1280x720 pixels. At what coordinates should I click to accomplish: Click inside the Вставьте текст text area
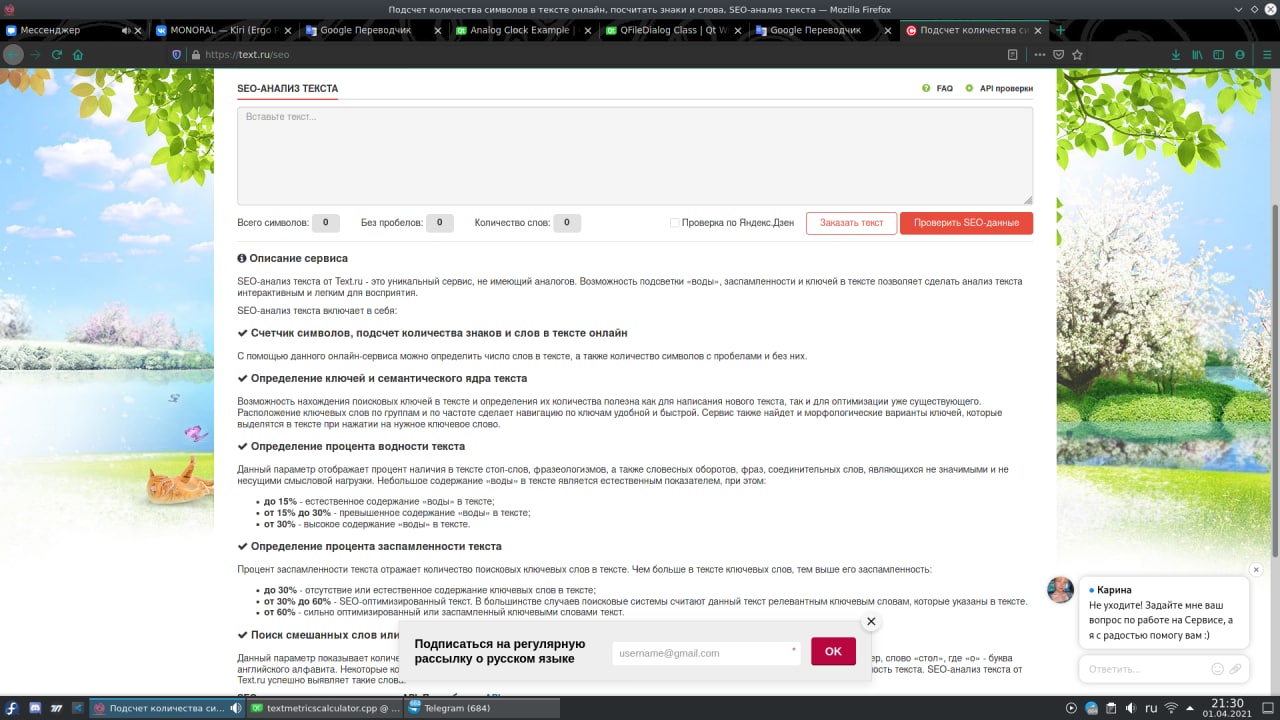click(634, 156)
